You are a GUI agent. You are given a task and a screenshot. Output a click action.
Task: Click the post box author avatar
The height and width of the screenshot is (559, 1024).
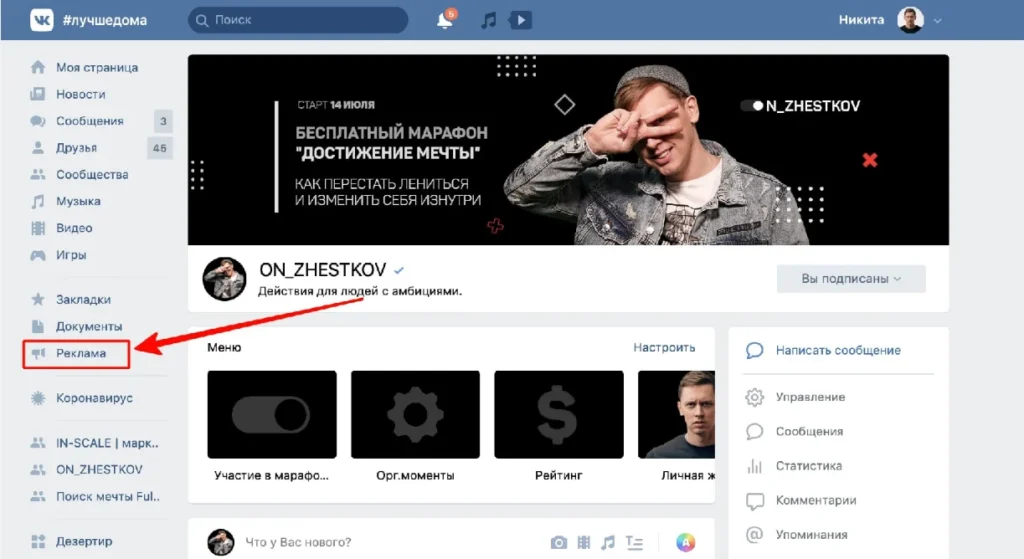pyautogui.click(x=221, y=542)
